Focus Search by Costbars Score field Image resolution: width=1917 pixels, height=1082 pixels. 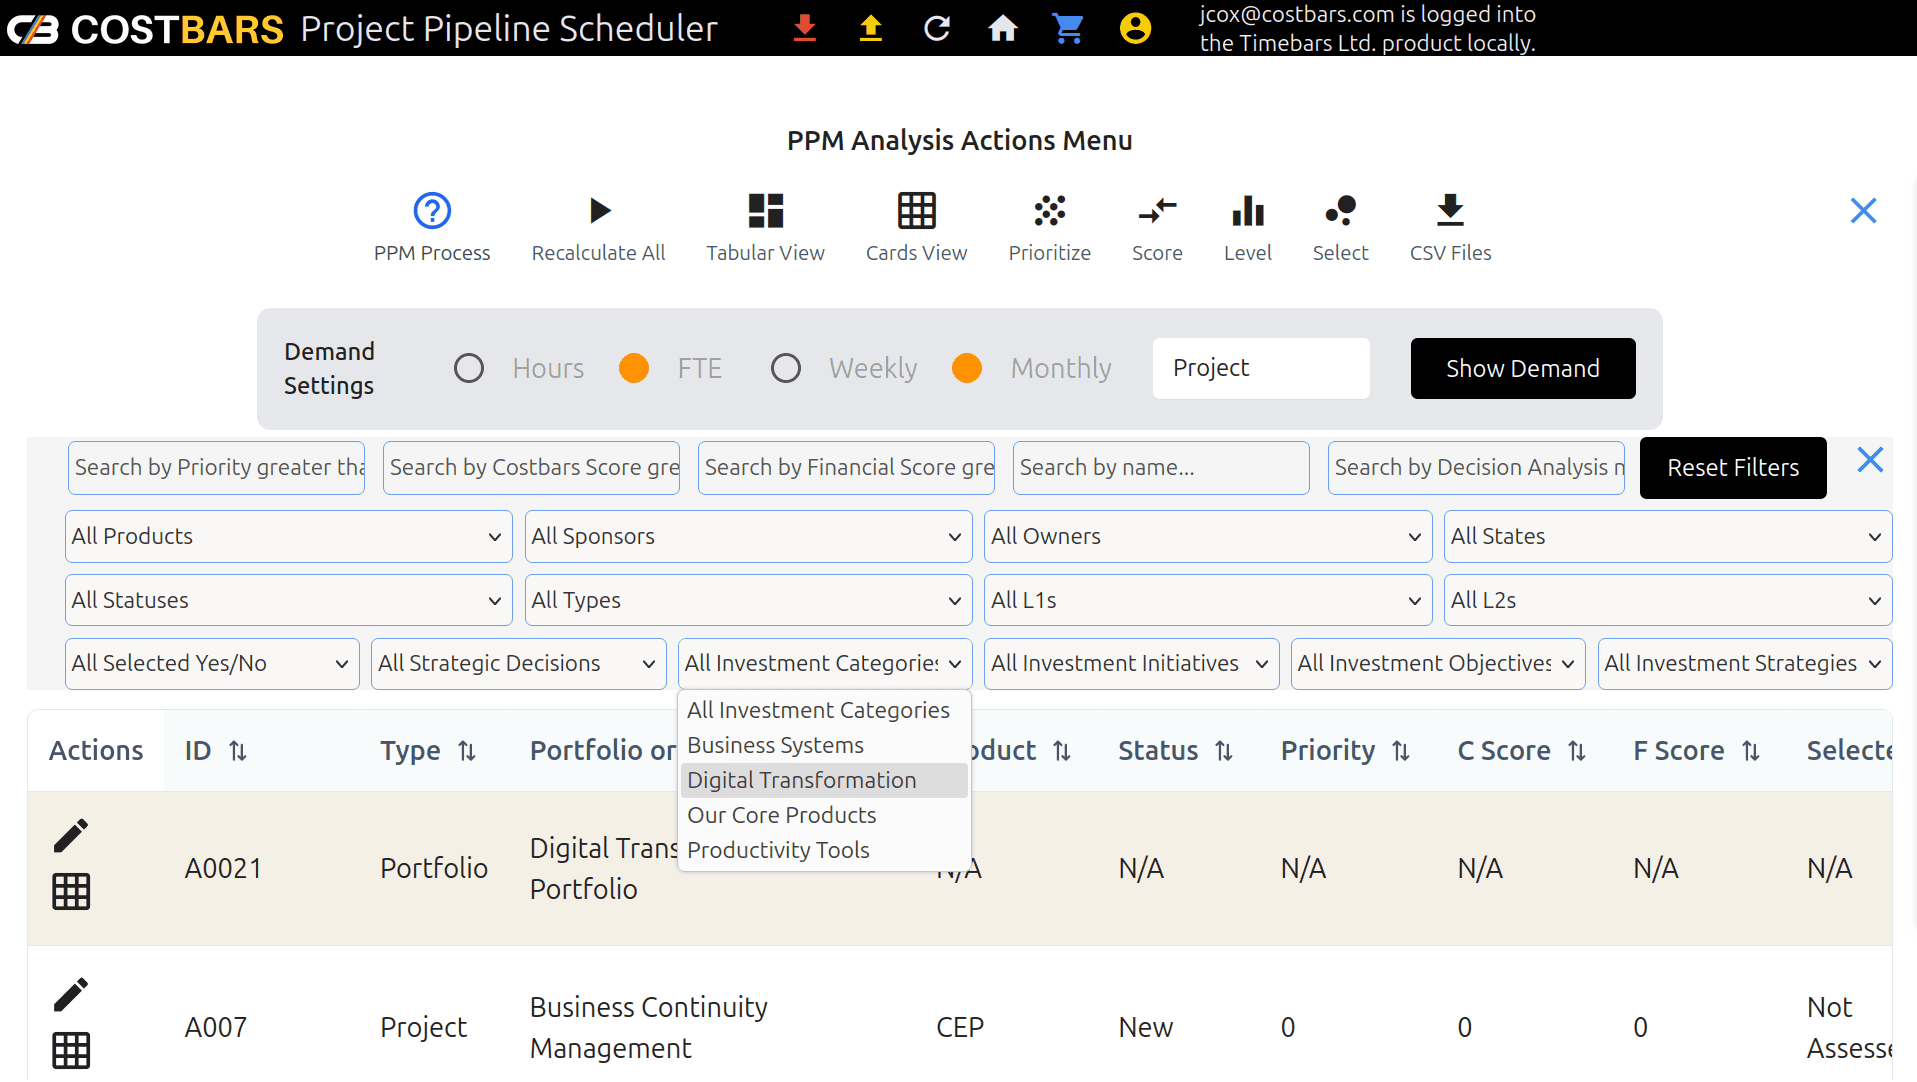532,468
